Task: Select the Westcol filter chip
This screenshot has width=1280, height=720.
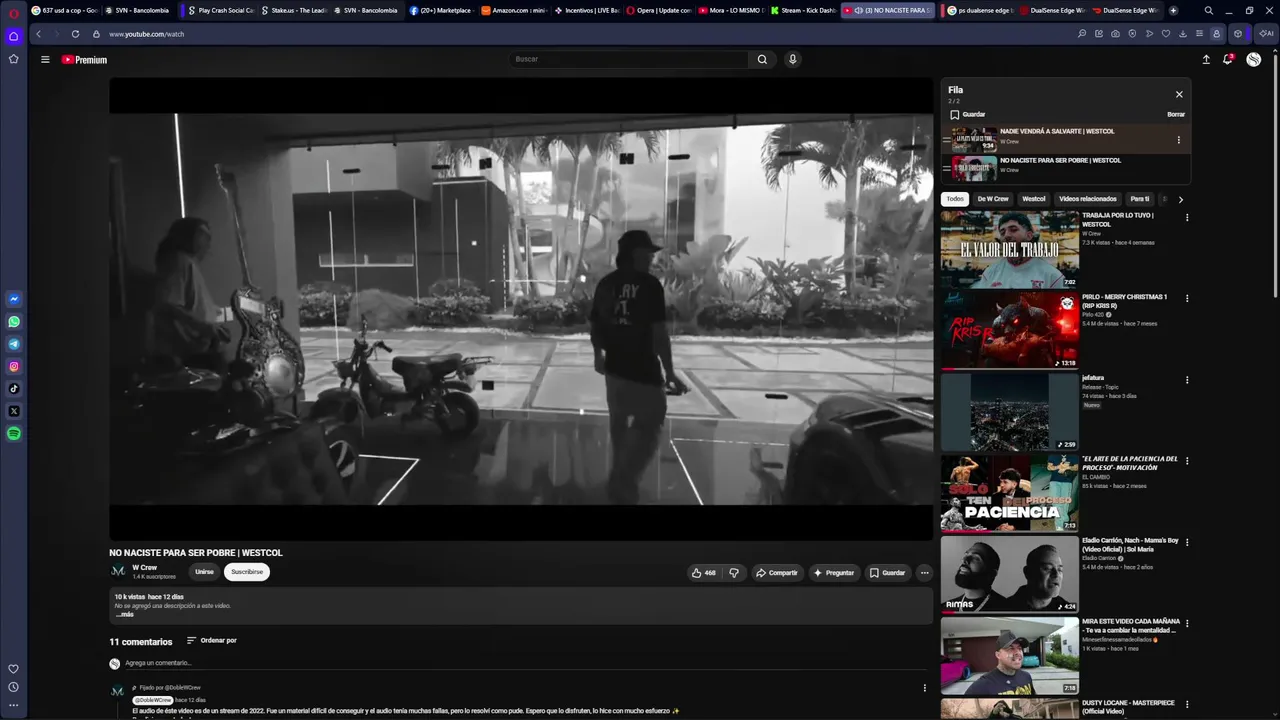Action: [x=1034, y=199]
